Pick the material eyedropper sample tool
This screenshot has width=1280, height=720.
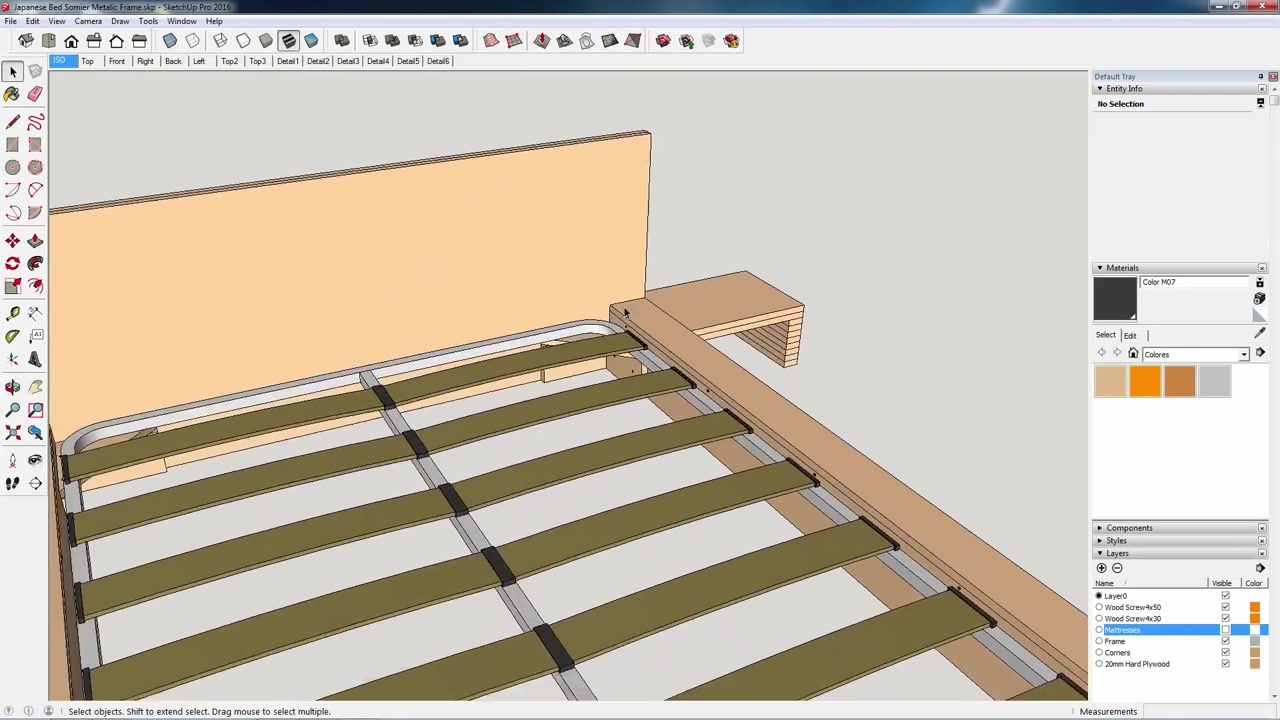point(1260,333)
